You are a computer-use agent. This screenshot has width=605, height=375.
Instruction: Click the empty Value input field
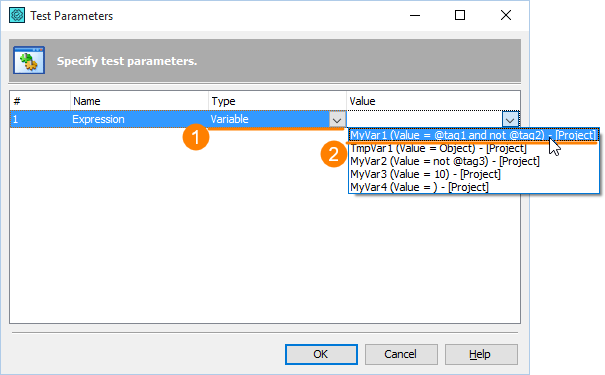pos(425,119)
